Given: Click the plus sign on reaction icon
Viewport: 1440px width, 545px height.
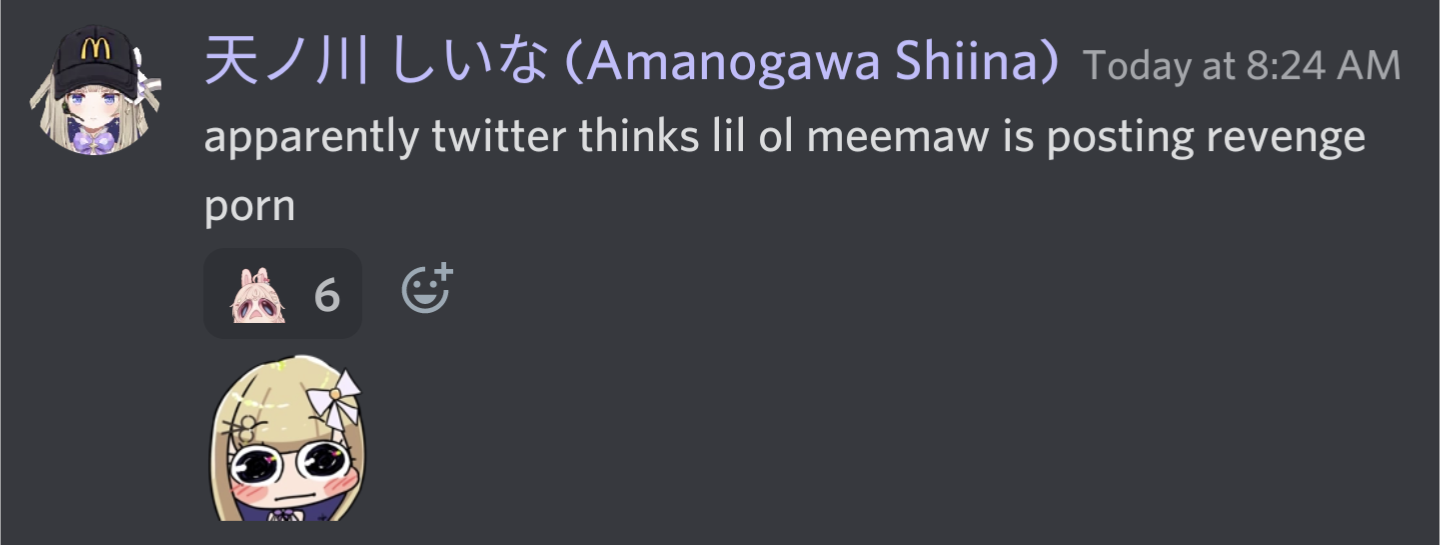Looking at the screenshot, I should tap(442, 273).
